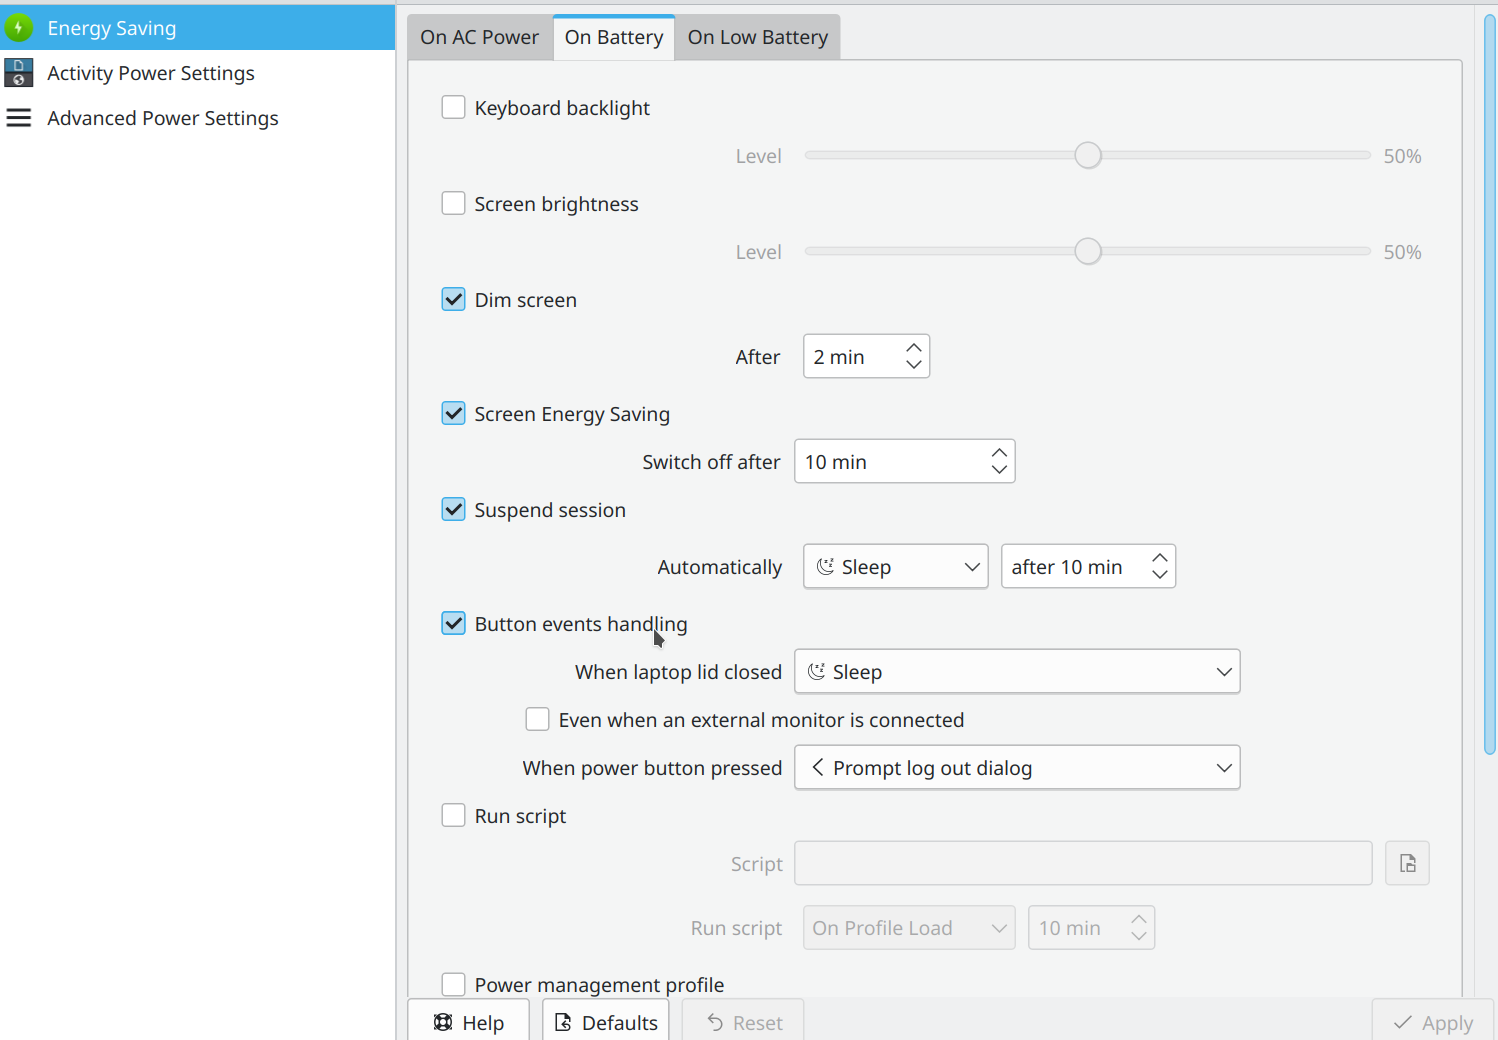
Task: Click the vertical scrollbar on the right
Action: 1490,385
